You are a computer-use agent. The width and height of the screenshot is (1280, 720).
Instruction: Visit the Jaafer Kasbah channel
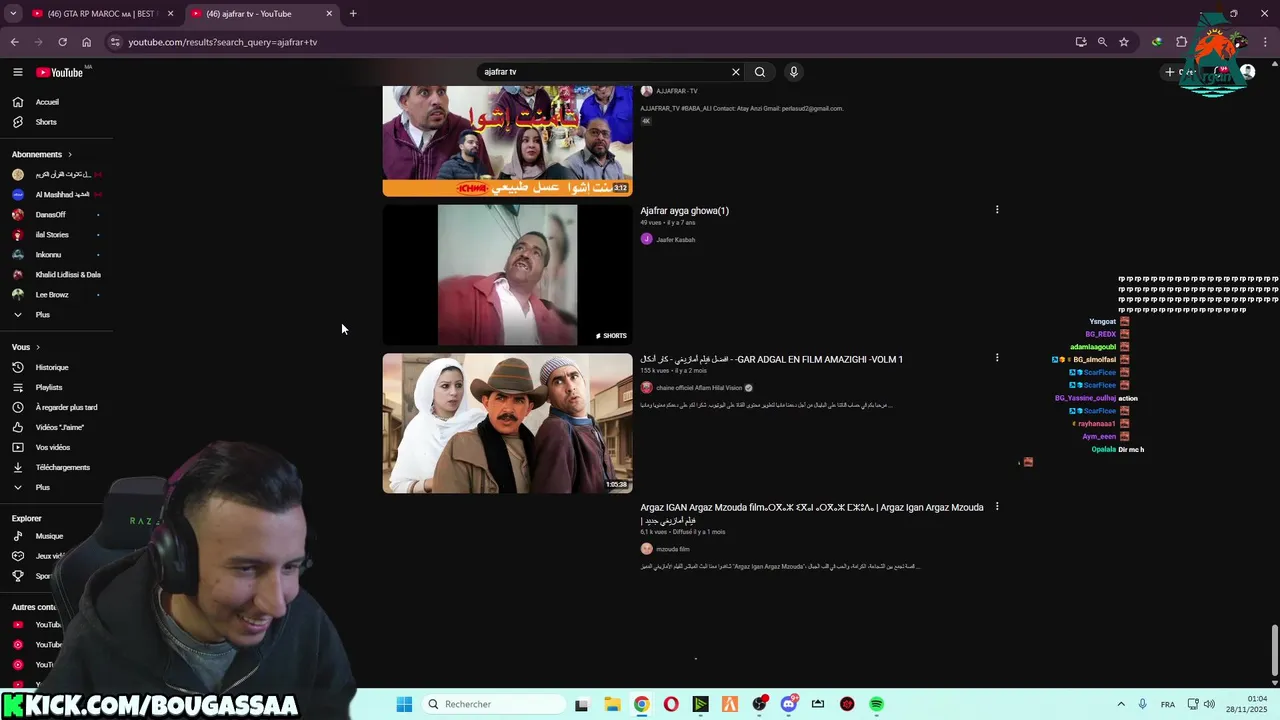[x=675, y=240]
